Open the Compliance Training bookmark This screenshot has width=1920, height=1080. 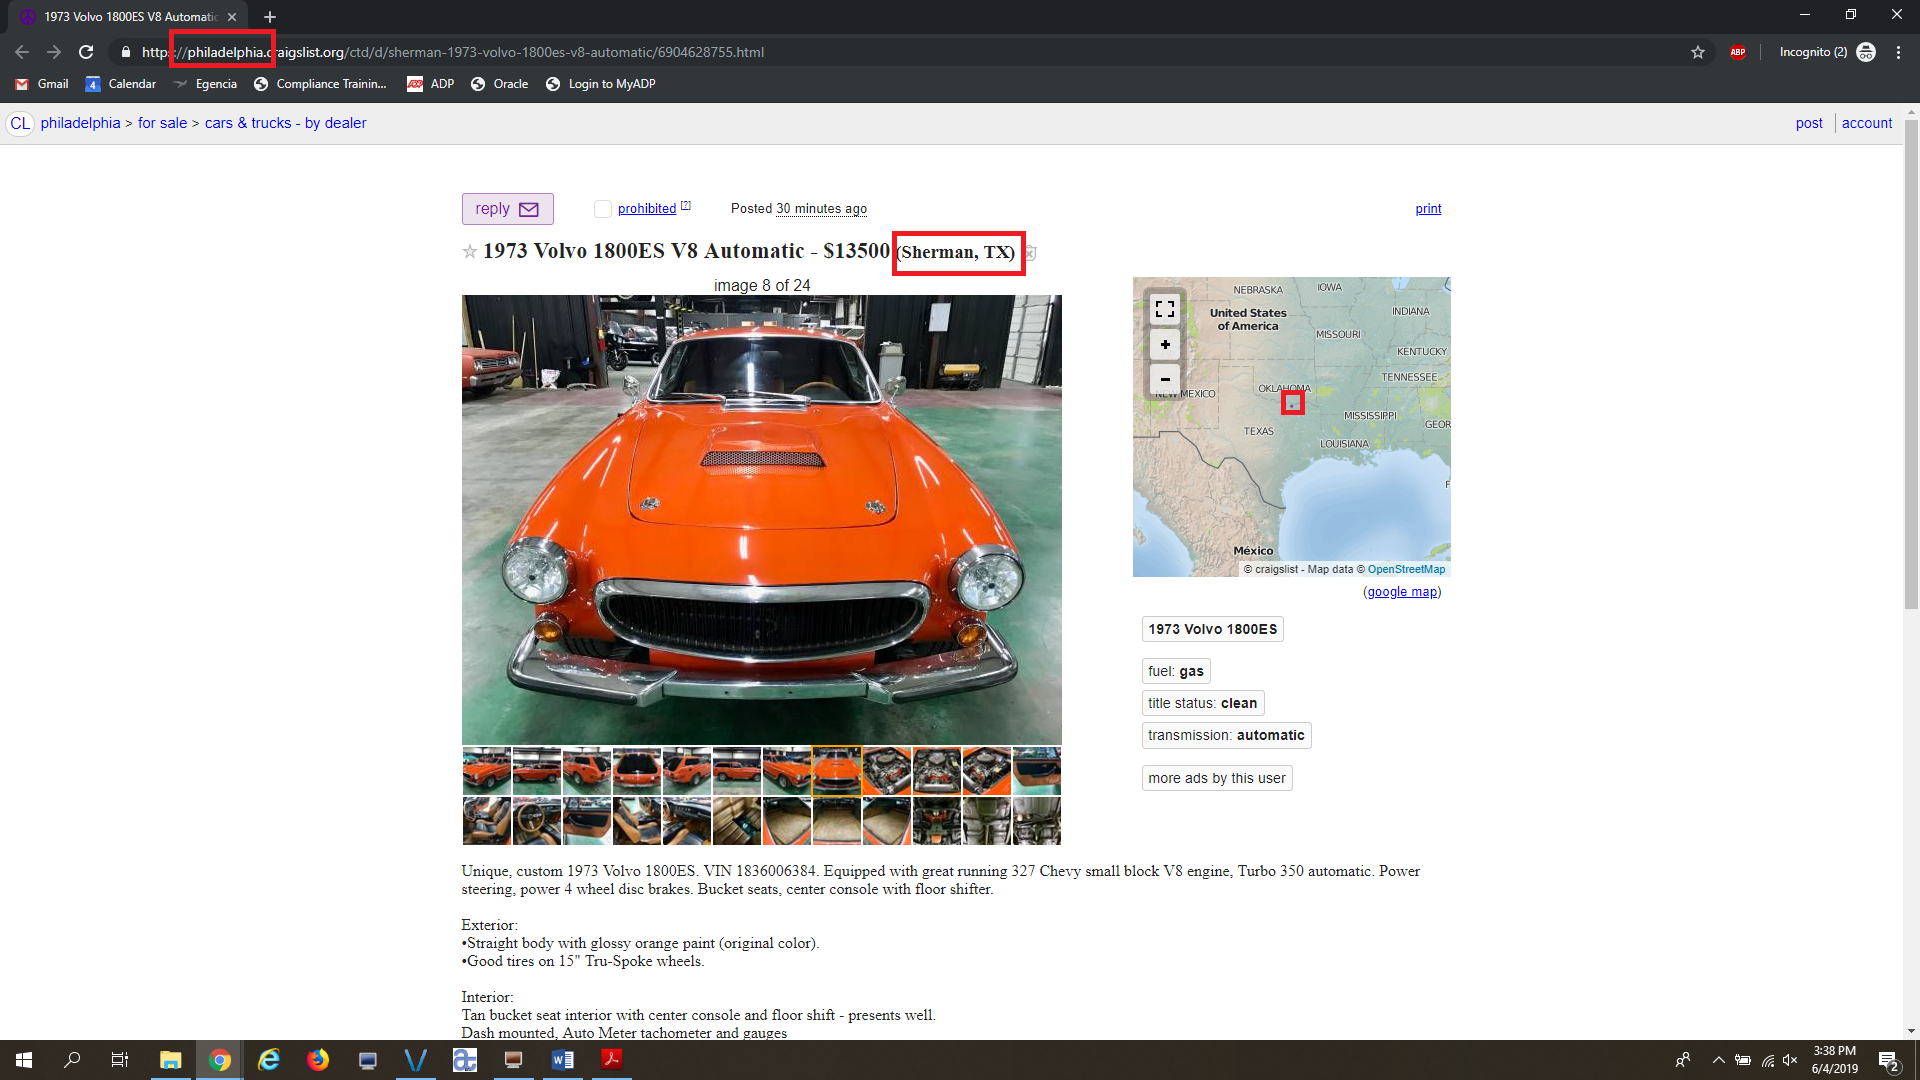point(320,84)
